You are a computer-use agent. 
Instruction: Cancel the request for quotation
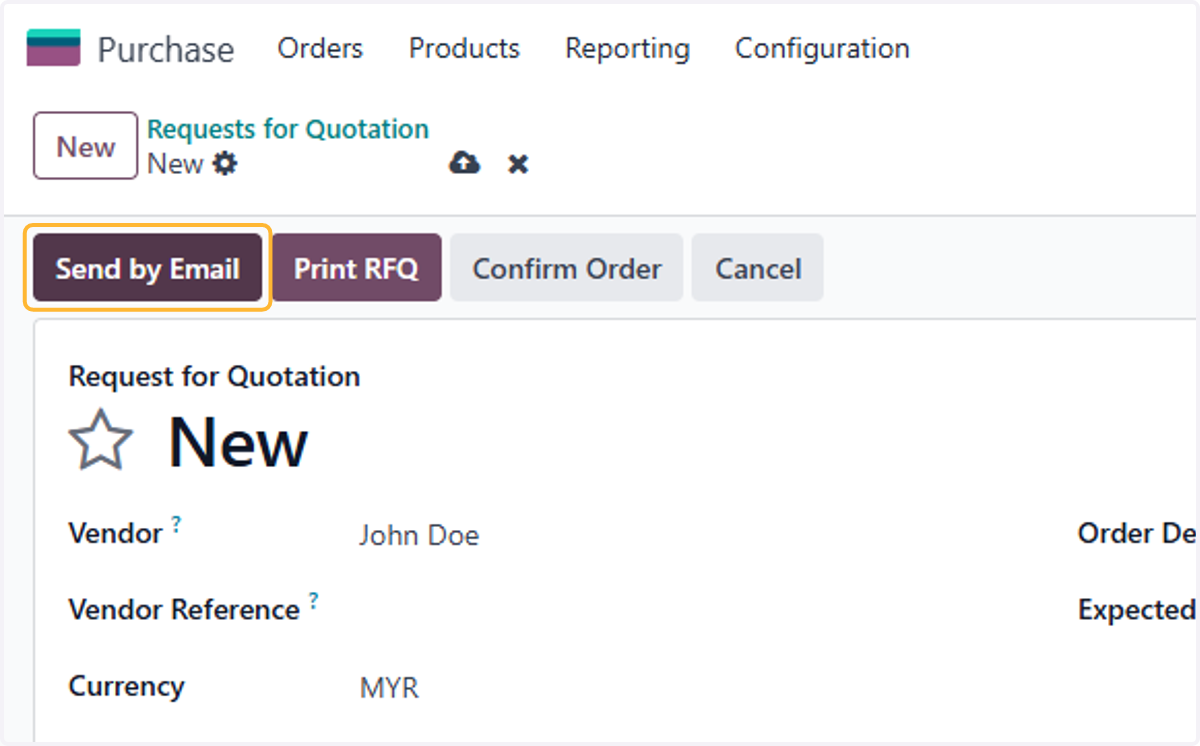(758, 268)
